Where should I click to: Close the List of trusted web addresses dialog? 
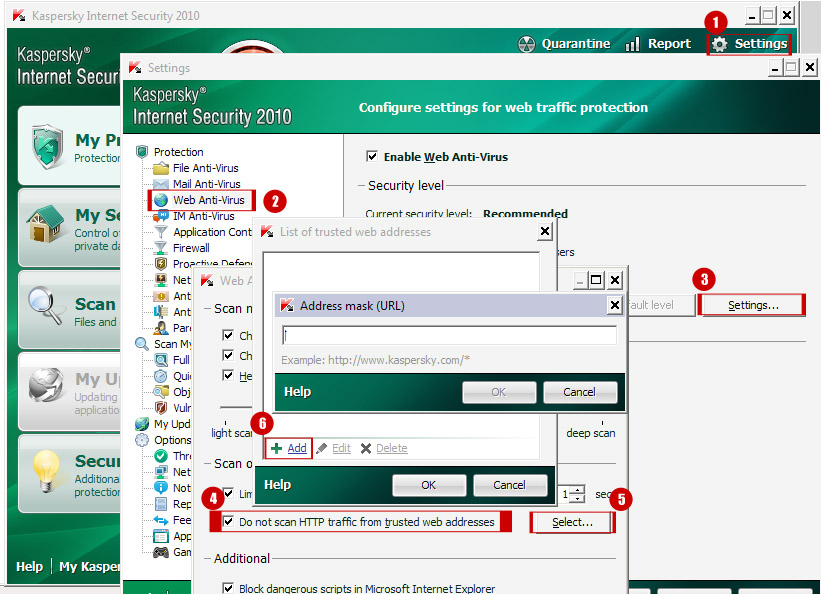(x=545, y=231)
